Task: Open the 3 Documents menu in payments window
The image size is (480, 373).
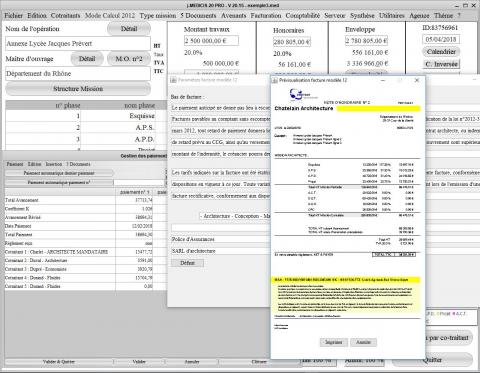Action: coord(78,164)
